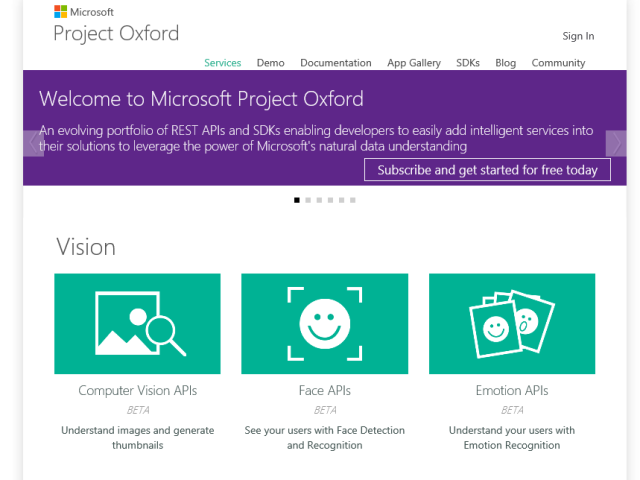Click the Sign In link
Screen dimensions: 640x480
tap(578, 36)
